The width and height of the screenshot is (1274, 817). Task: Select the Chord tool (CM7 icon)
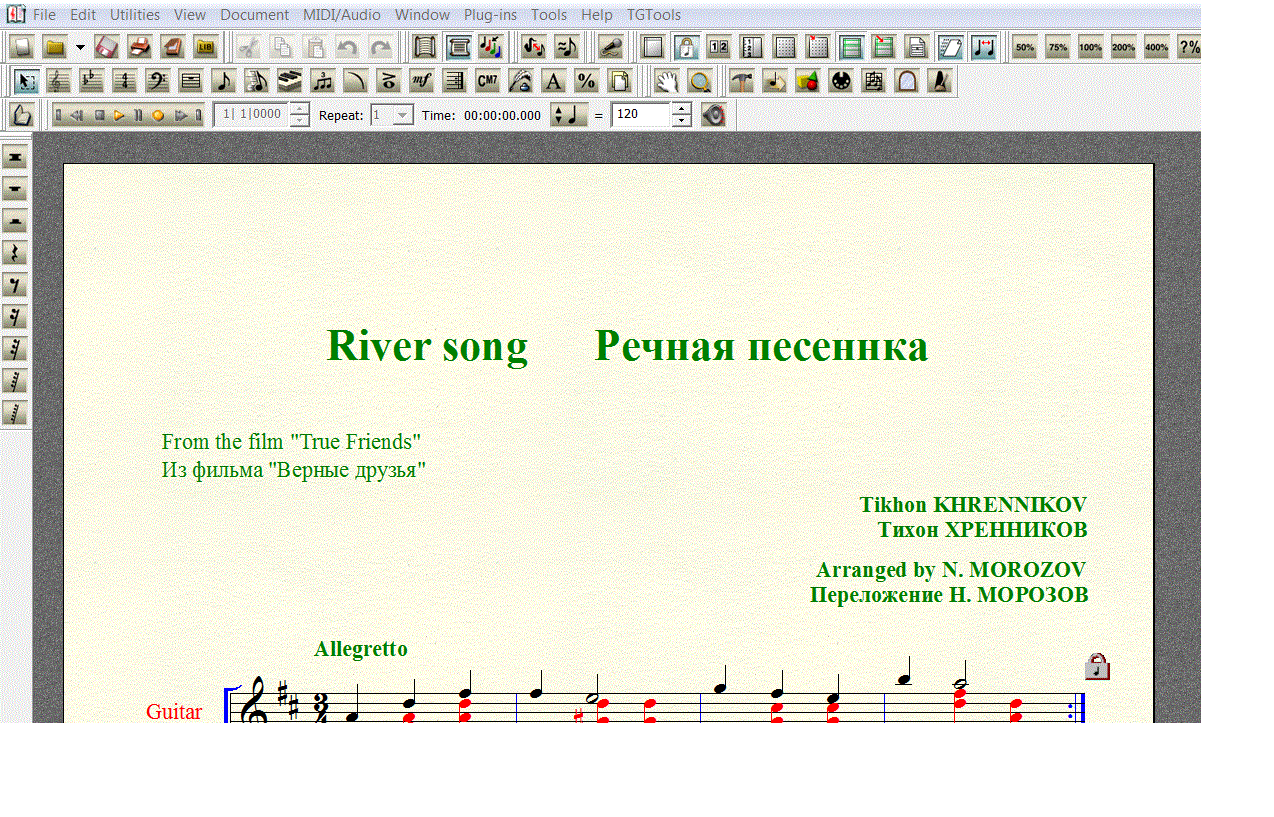pyautogui.click(x=488, y=81)
